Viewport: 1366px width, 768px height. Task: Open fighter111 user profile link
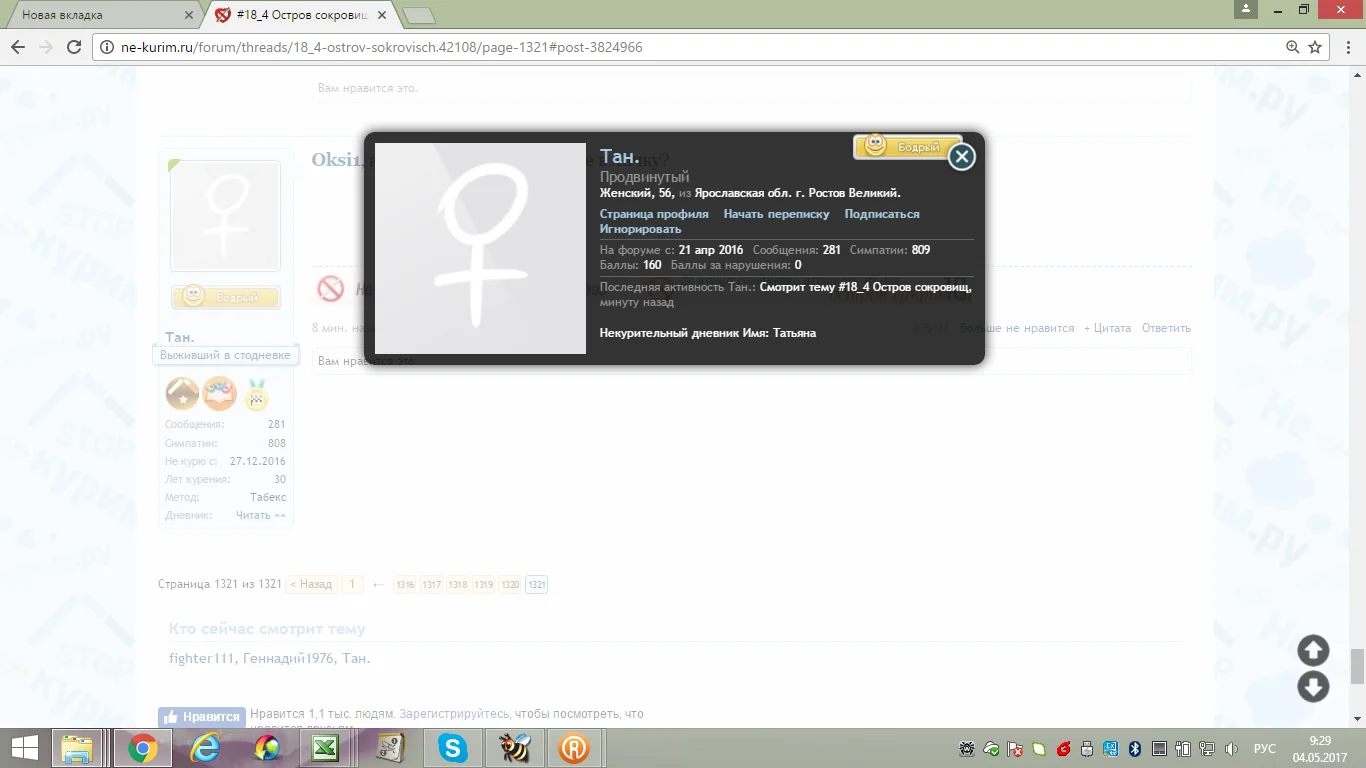[202, 658]
